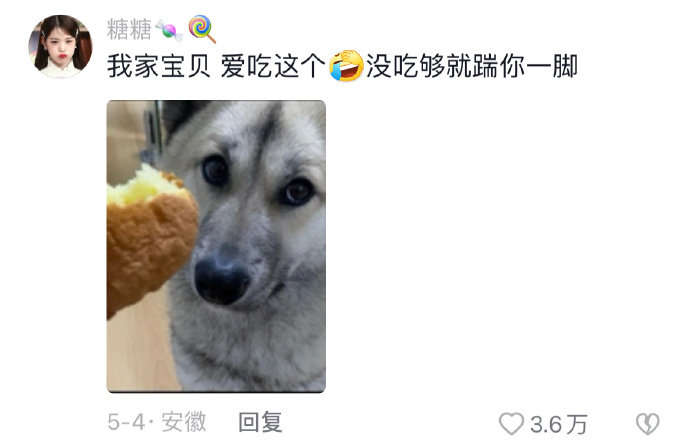
Task: Click the husky's left eye in photo
Action: (215, 170)
